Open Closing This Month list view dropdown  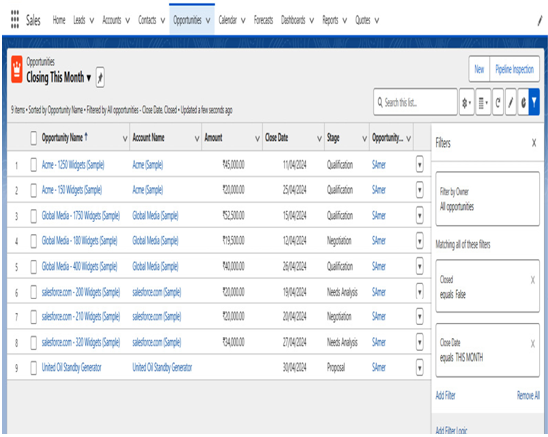coord(89,78)
